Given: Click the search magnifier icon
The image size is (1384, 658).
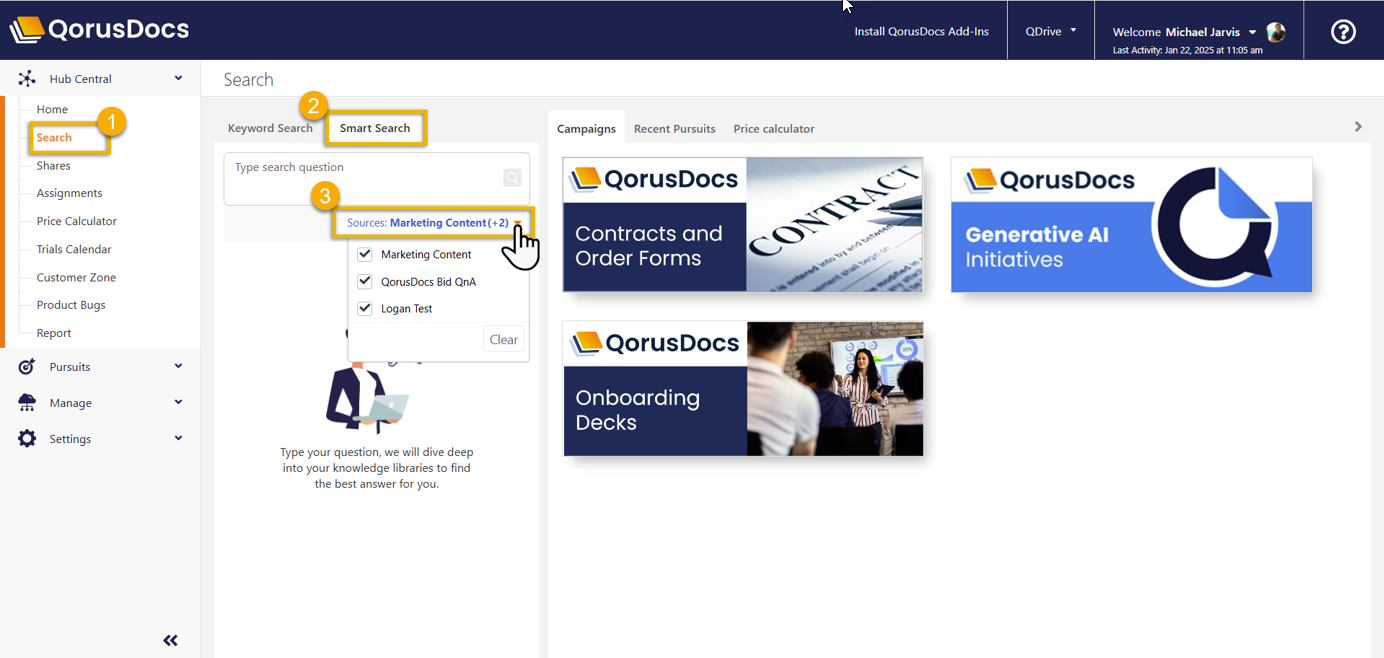Looking at the screenshot, I should coord(512,178).
